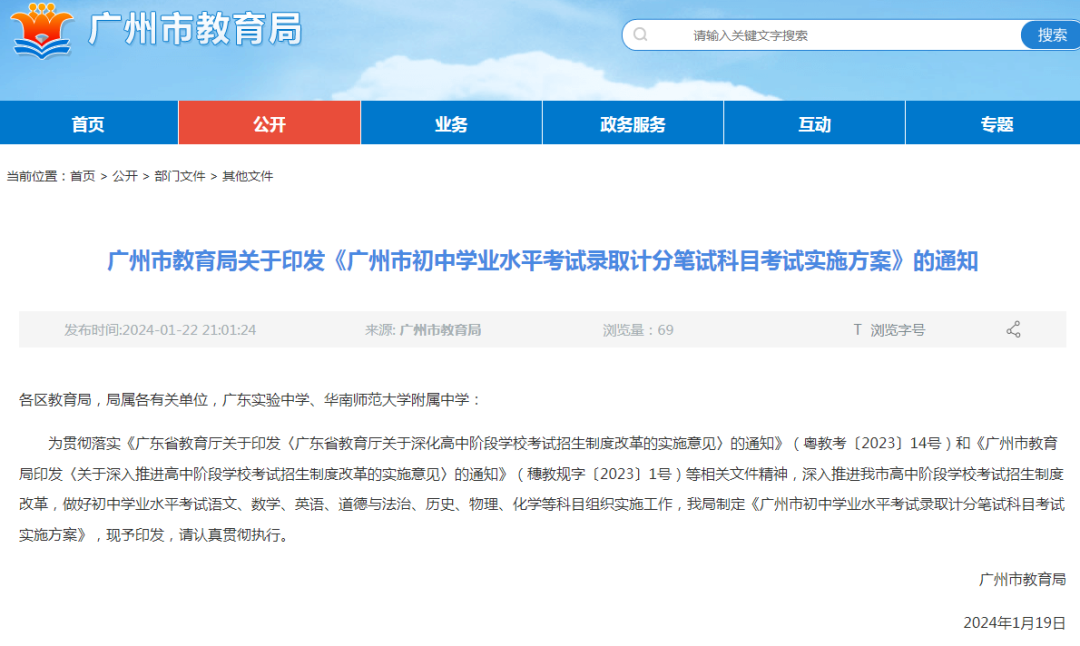
Task: Open the 首页 navigation tab
Action: click(88, 124)
